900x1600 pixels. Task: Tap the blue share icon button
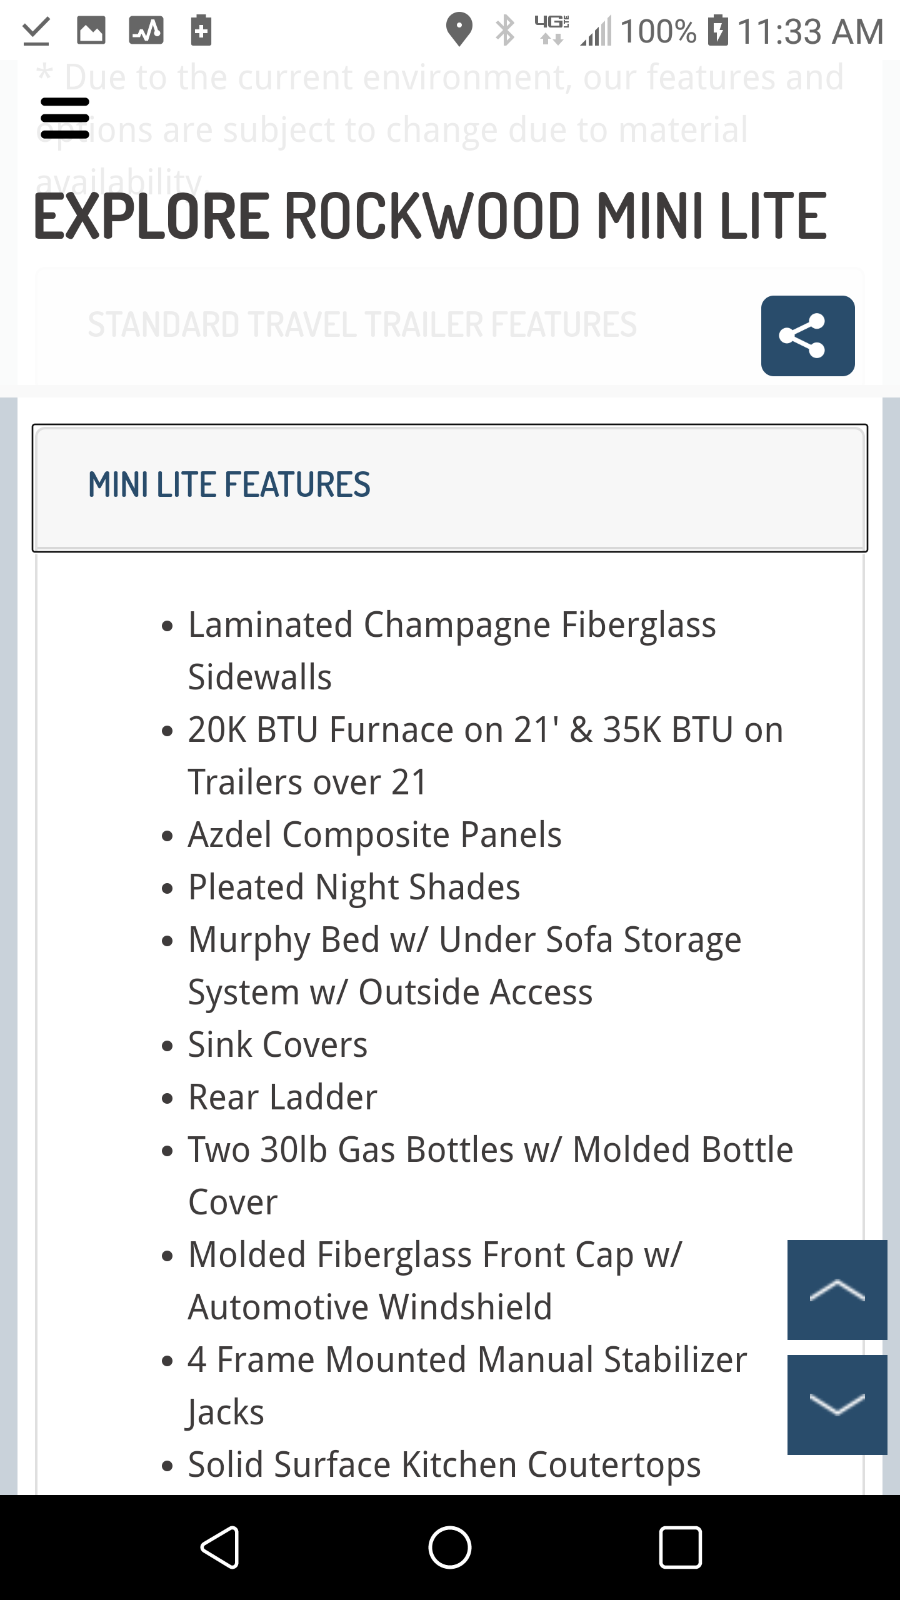pos(807,336)
